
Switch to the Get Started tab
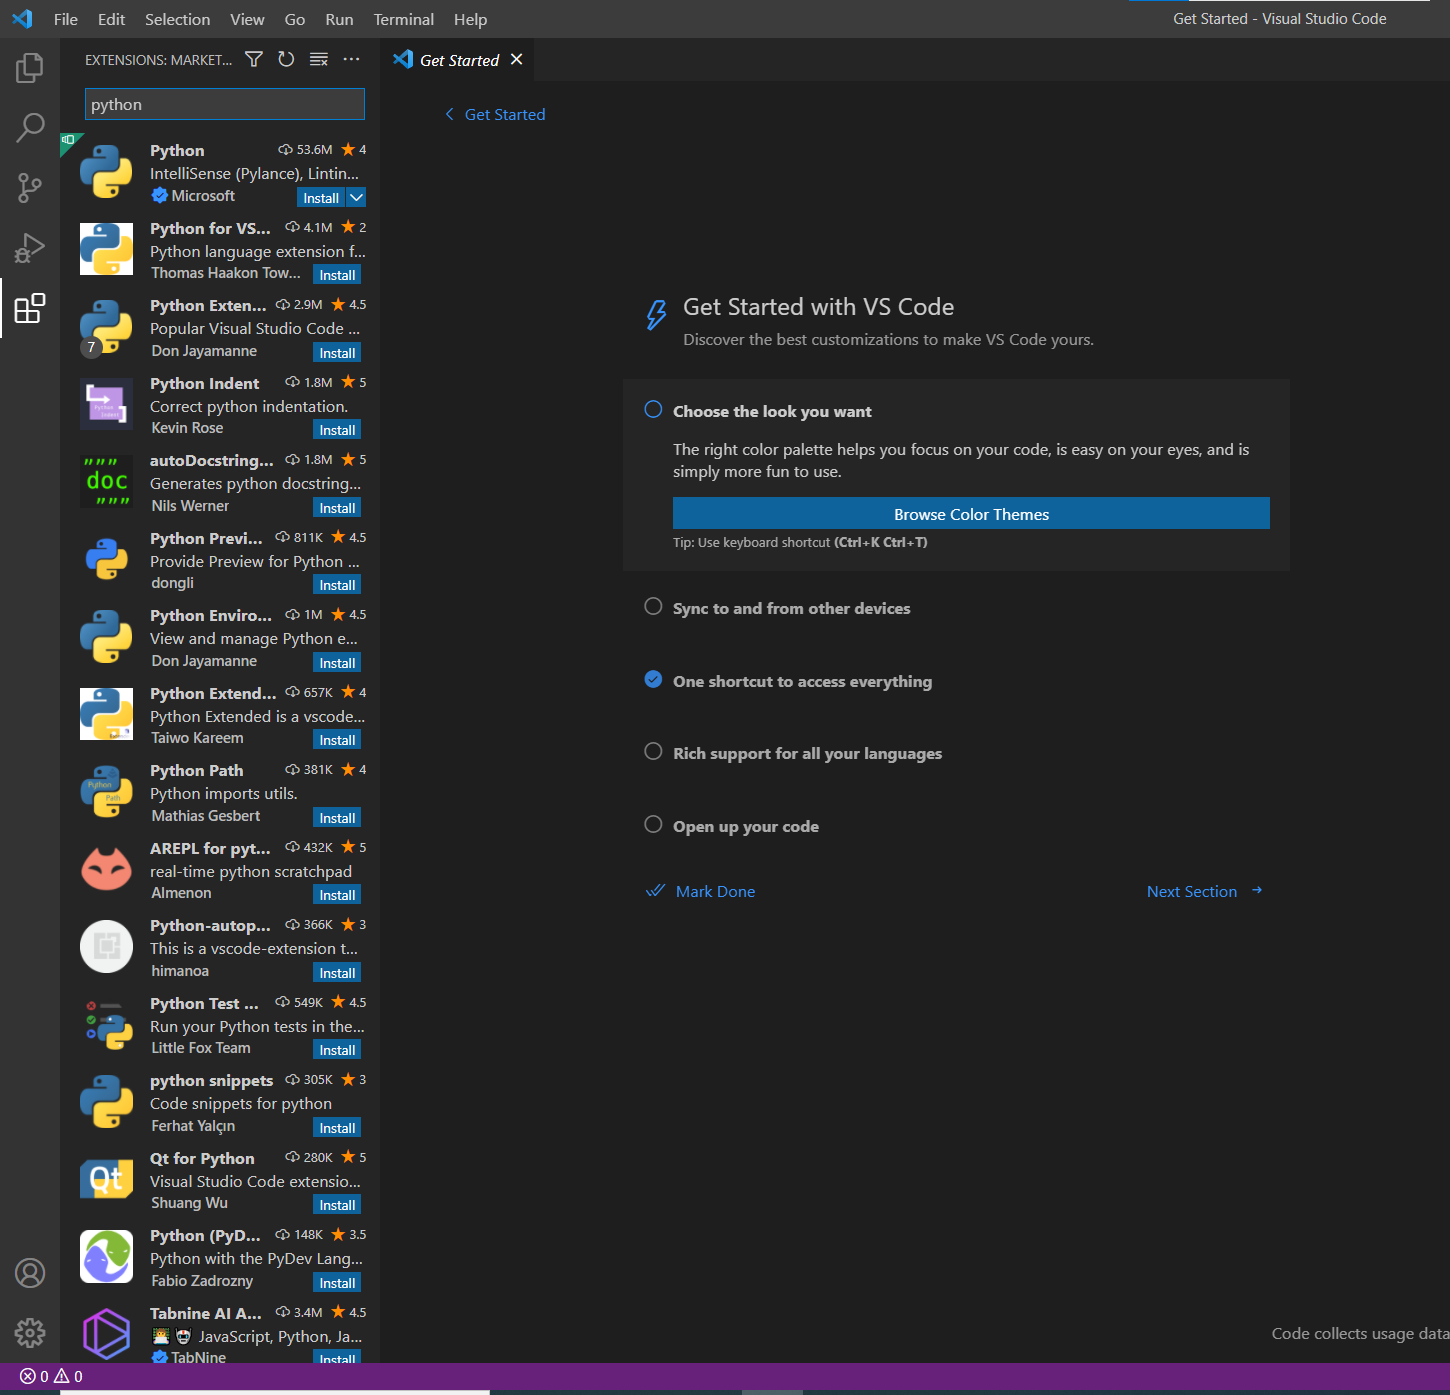tap(459, 60)
